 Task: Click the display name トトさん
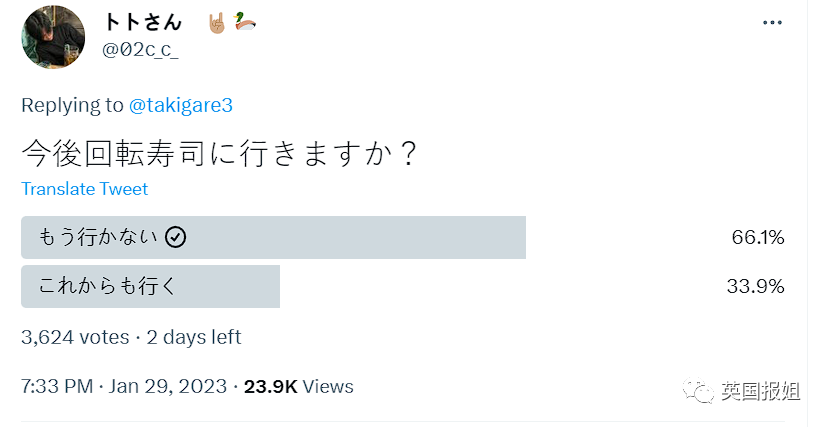click(147, 22)
